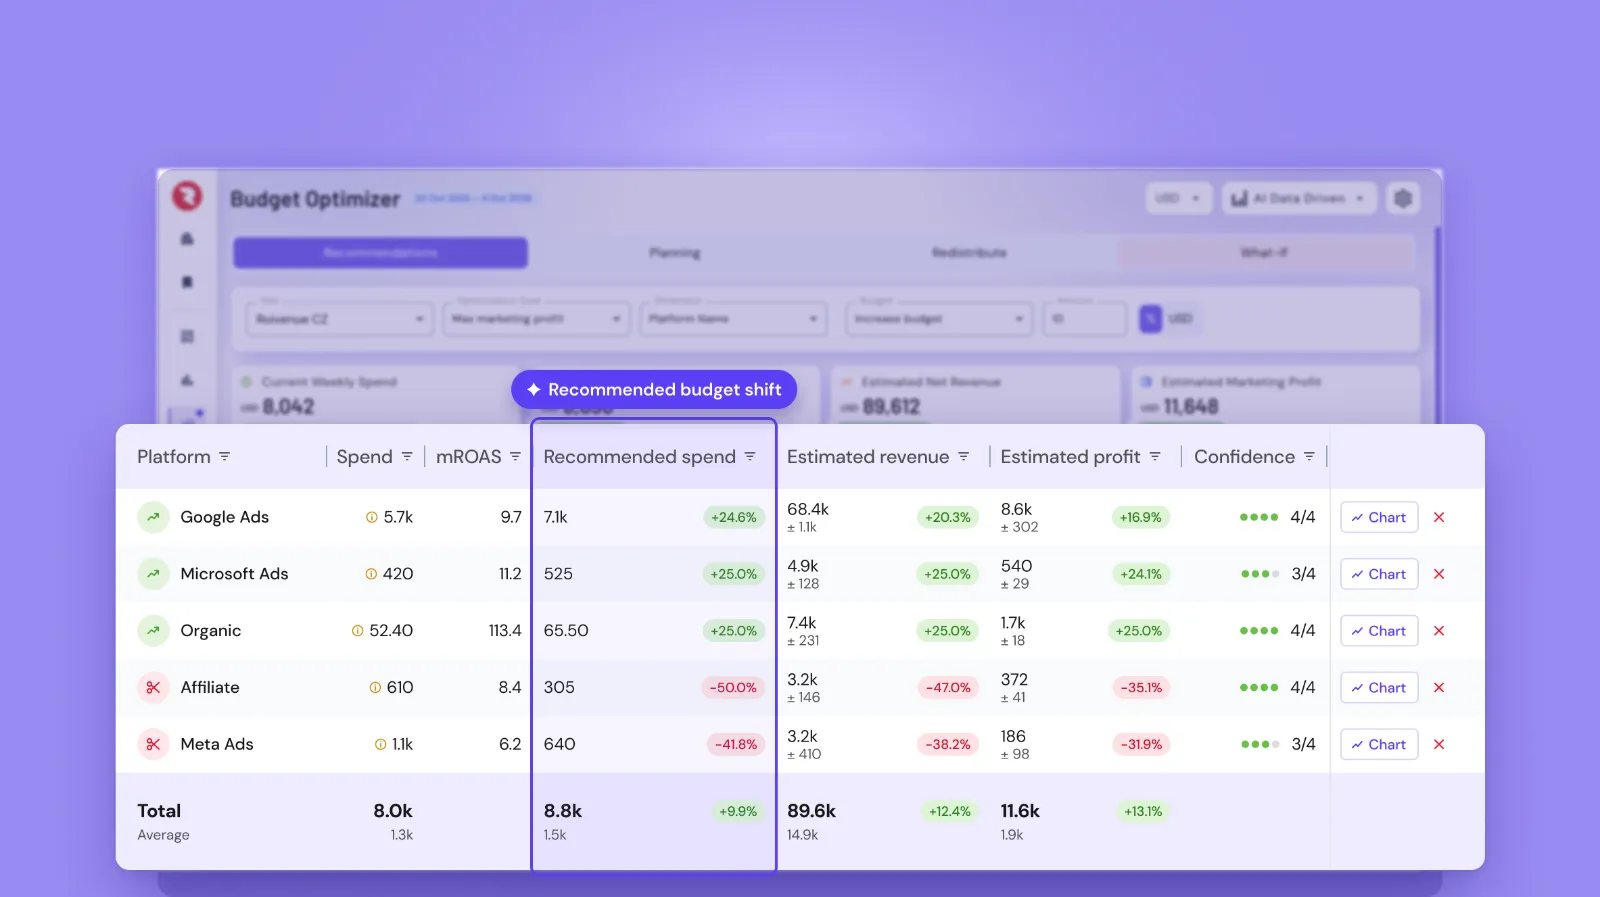Click the Confidence column filter icon
Viewport: 1600px width, 897px height.
coord(1309,456)
